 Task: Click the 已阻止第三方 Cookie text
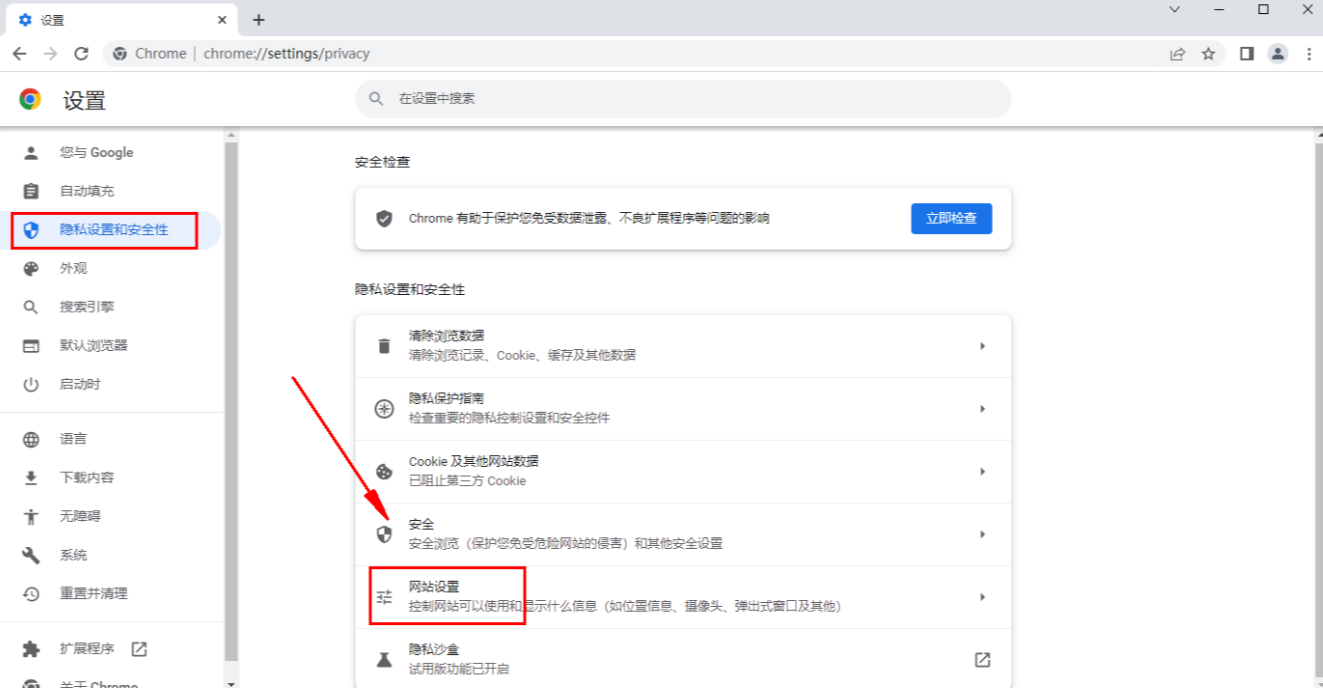467,481
